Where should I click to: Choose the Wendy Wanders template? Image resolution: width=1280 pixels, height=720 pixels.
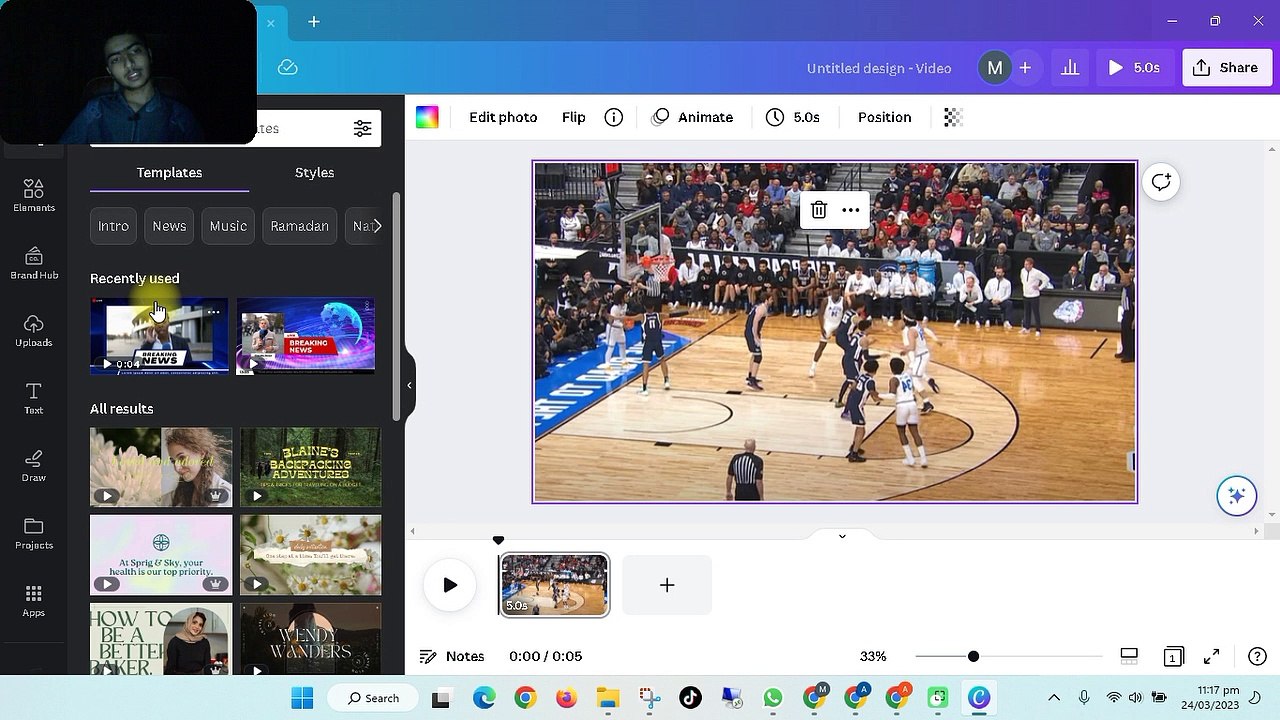[x=310, y=638]
